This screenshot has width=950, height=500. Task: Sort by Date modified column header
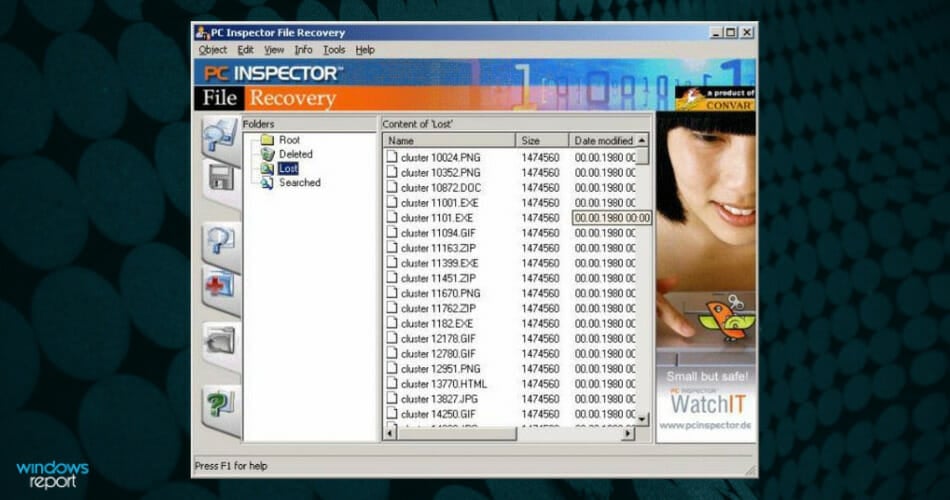(603, 141)
